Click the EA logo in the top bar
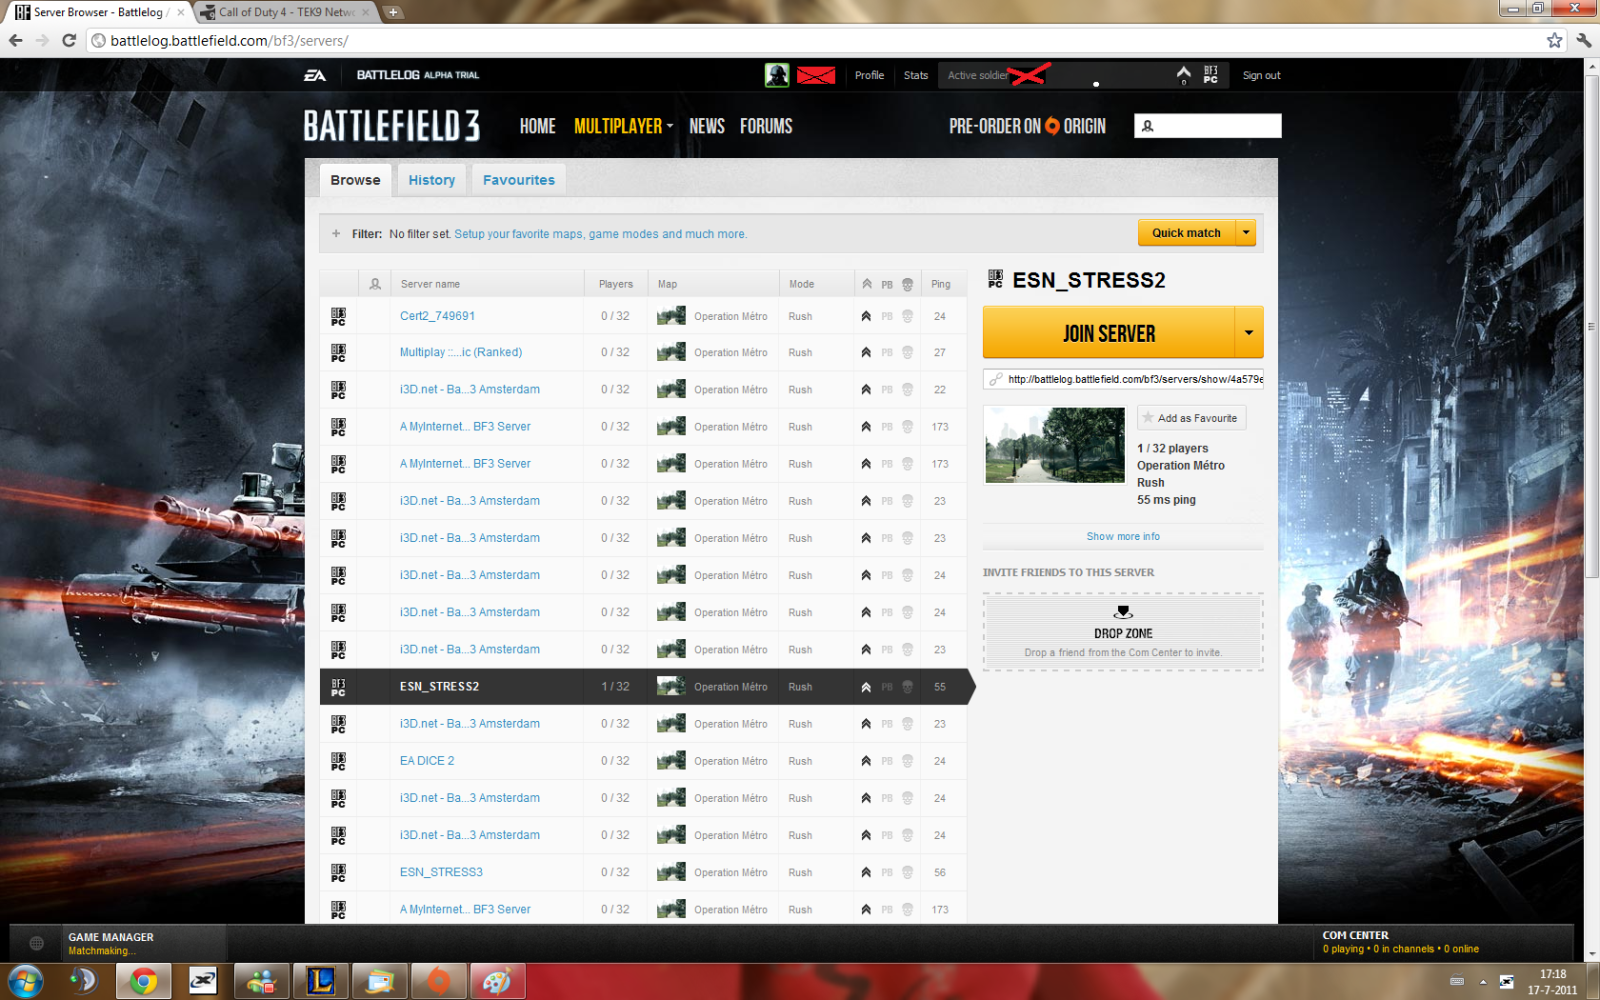Viewport: 1600px width, 1000px height. click(315, 75)
